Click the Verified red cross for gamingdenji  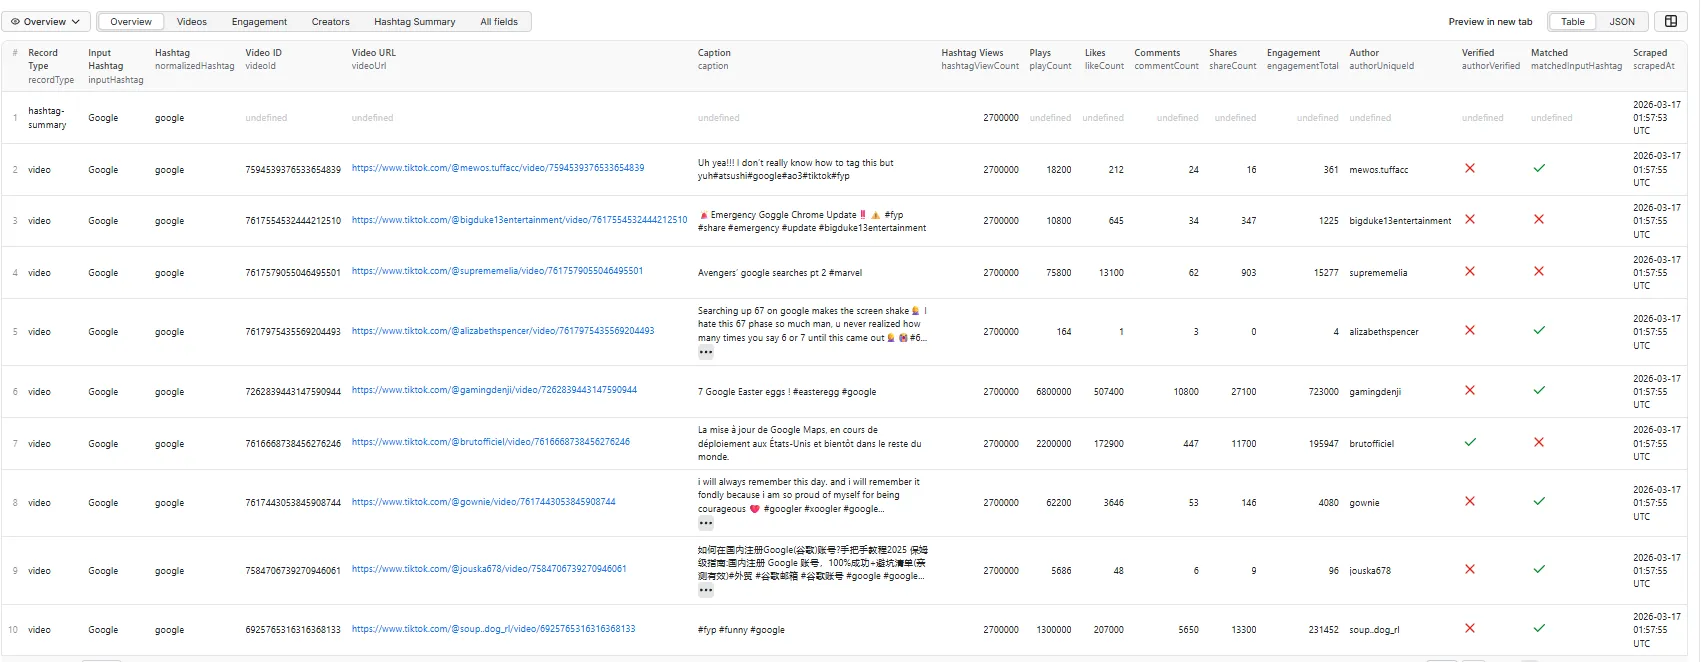point(1470,390)
